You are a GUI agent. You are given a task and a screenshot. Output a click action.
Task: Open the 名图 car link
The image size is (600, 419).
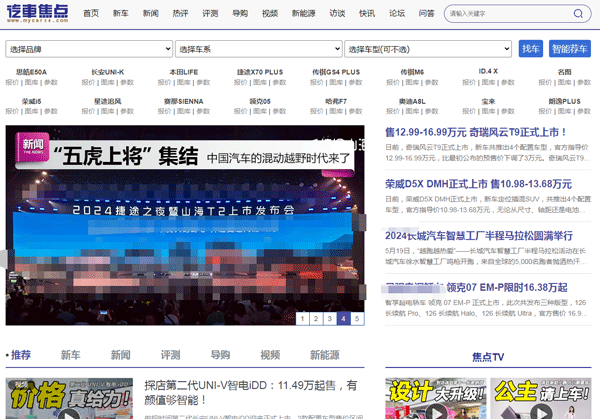click(x=564, y=72)
